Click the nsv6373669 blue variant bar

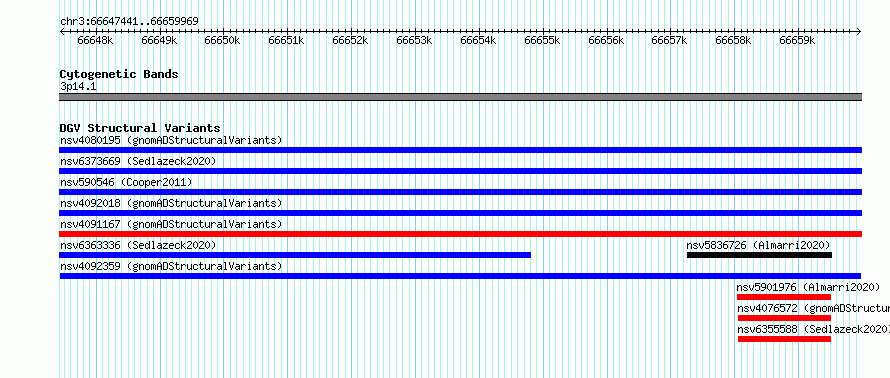click(x=460, y=171)
